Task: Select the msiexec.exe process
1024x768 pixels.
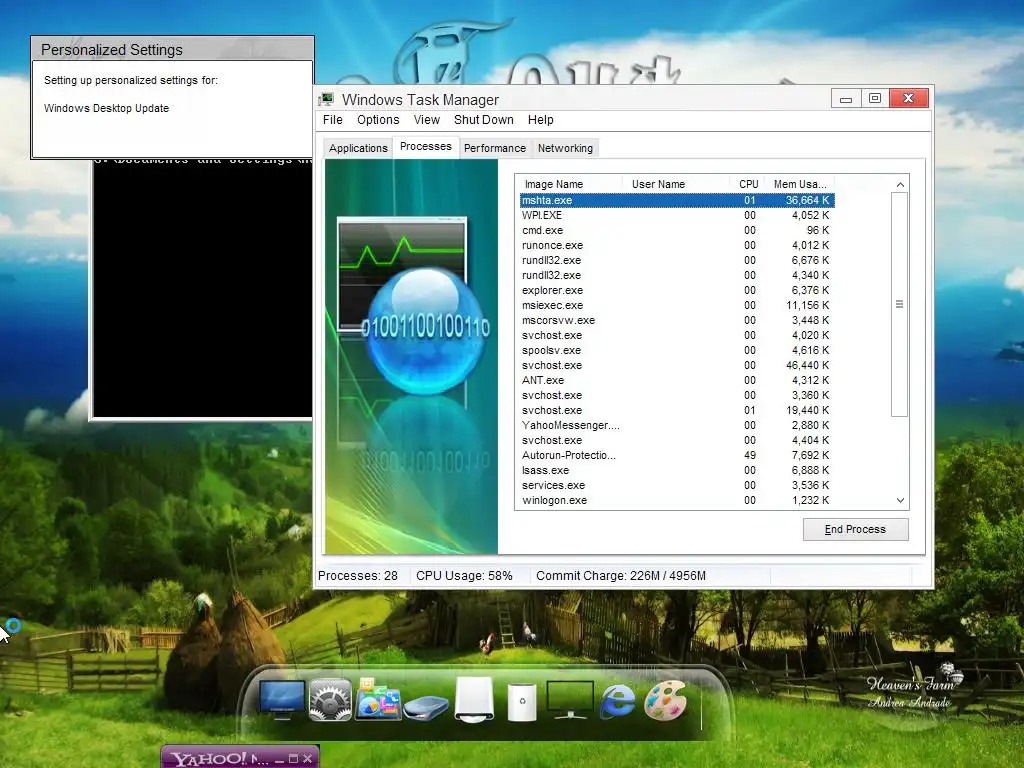Action: 677,306
